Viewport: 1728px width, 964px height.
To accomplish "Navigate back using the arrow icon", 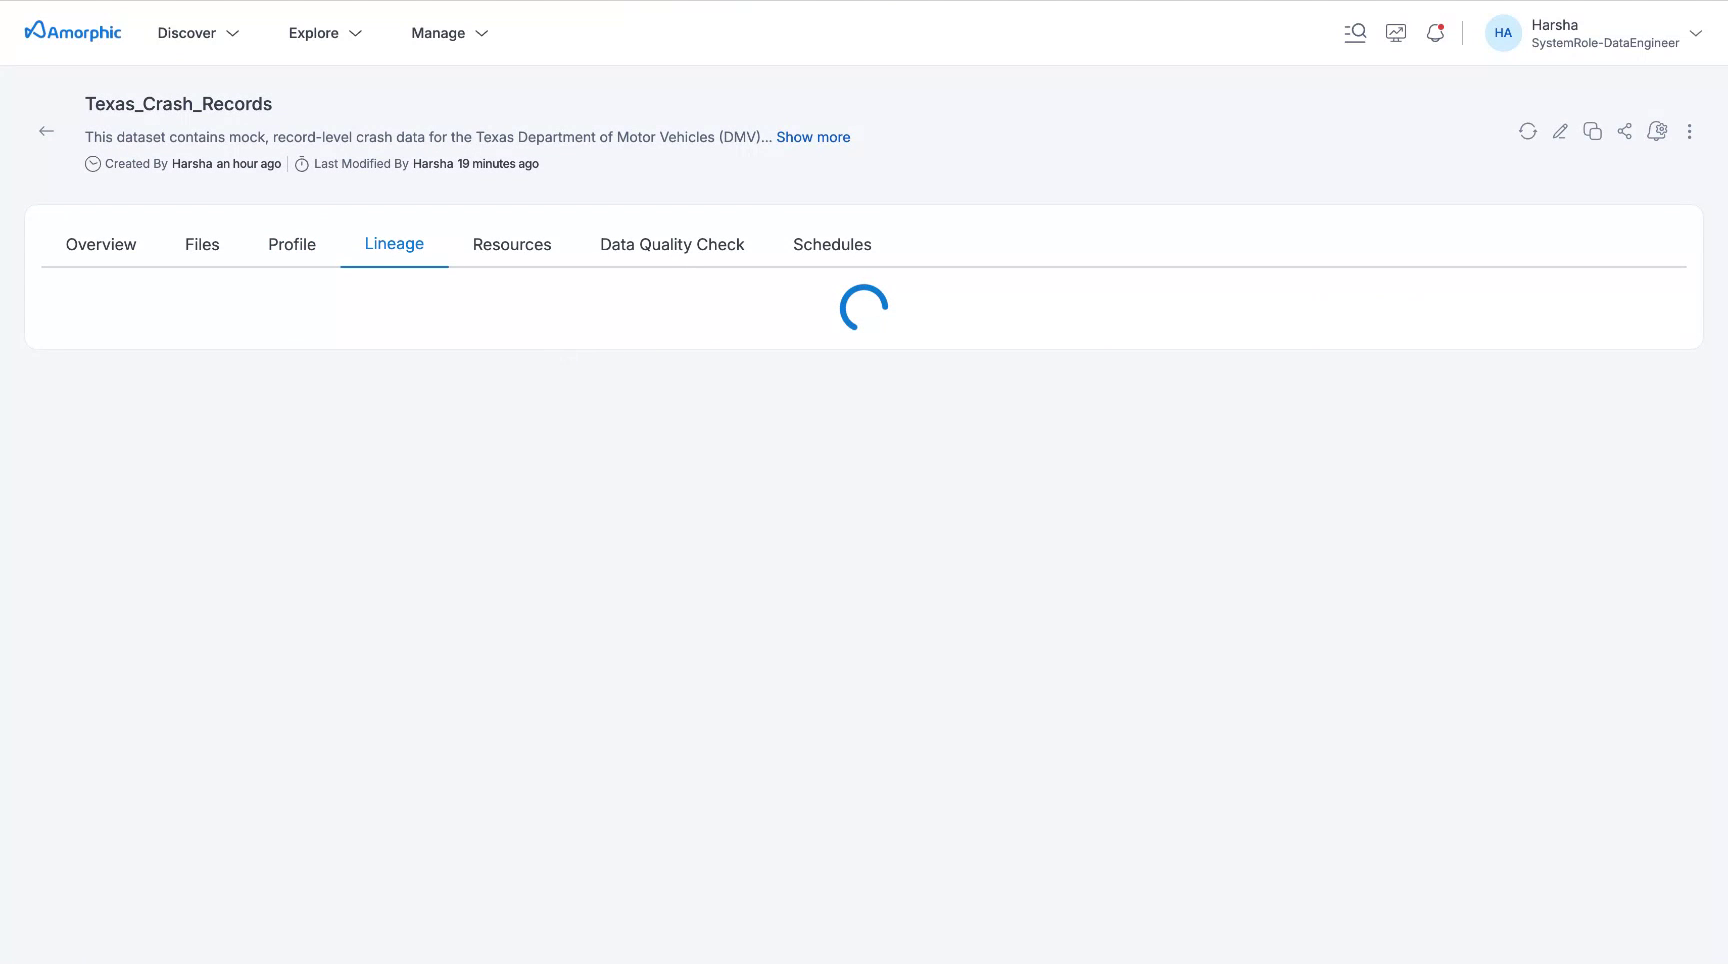I will pos(46,131).
